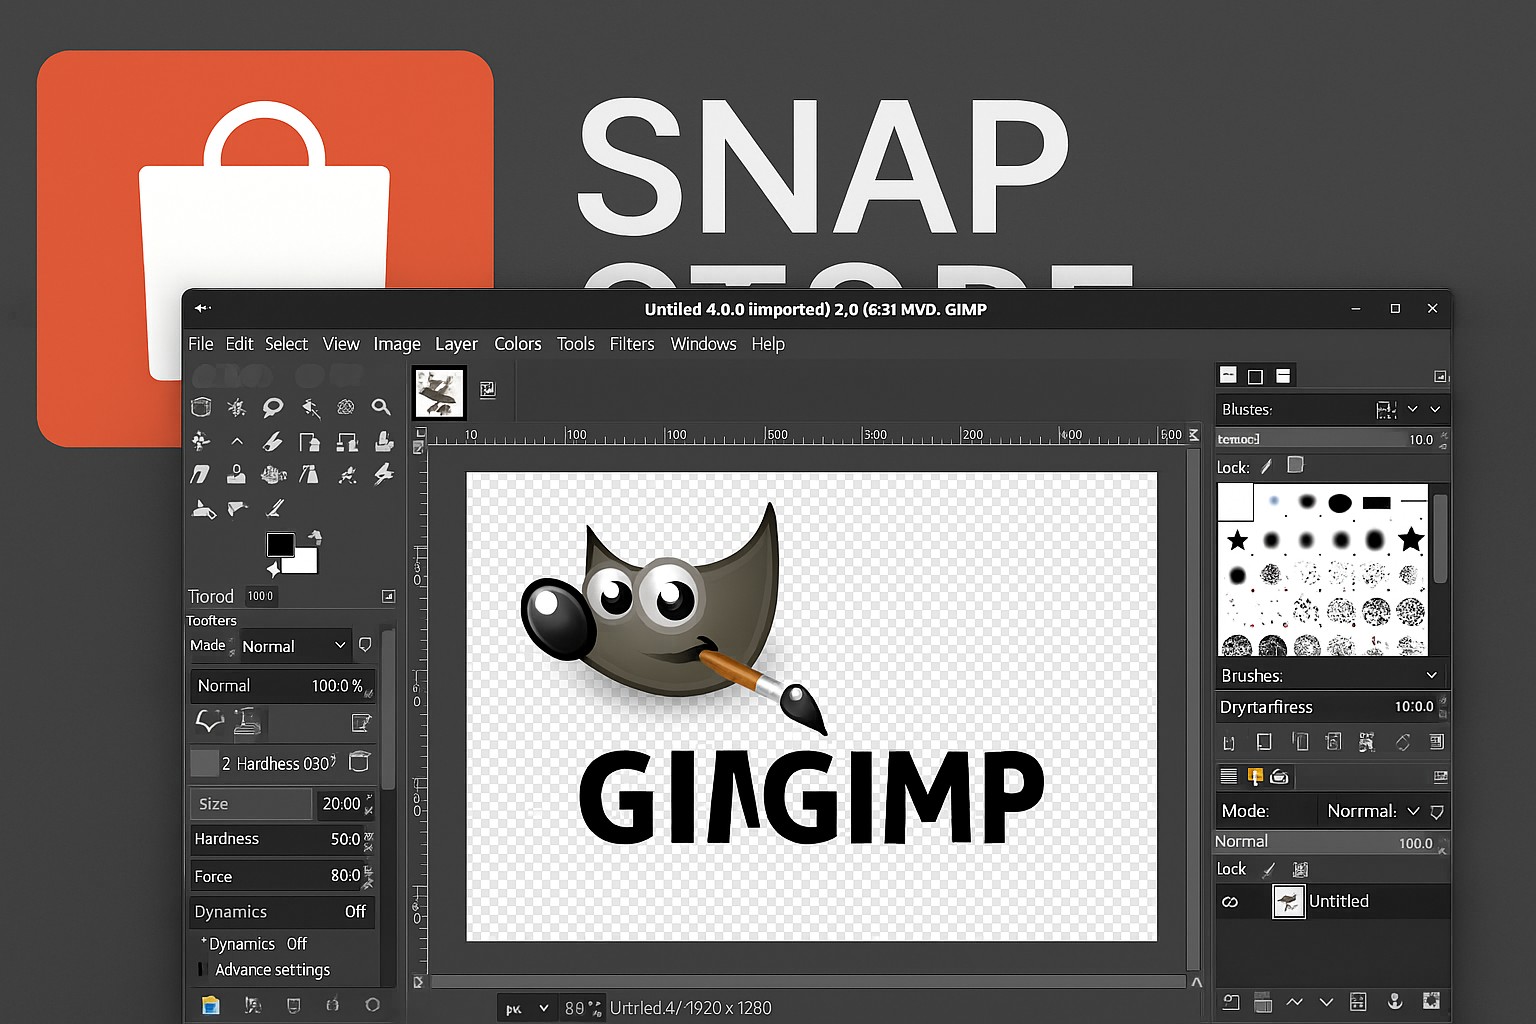This screenshot has height=1024, width=1536.
Task: Click the Size value field showing 20:00
Action: (x=341, y=804)
